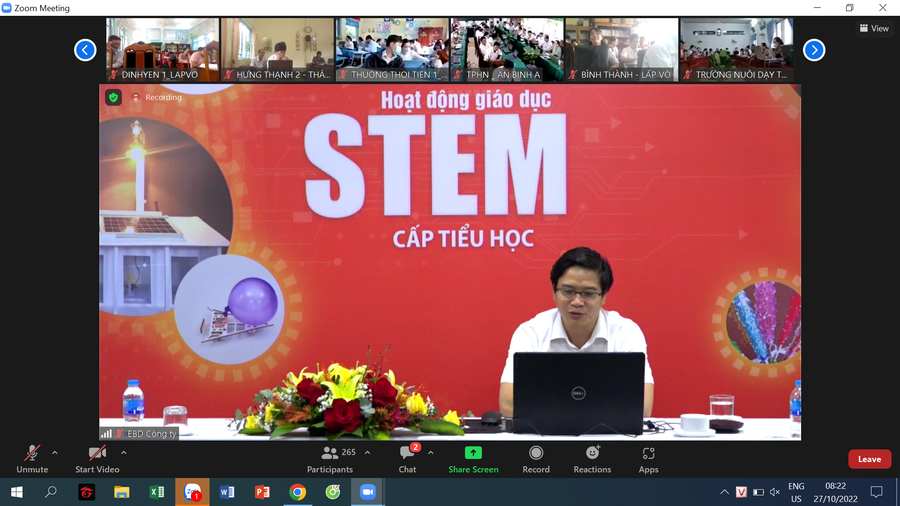Unmute the microphone
This screenshot has height=506, width=900.
(x=32, y=459)
